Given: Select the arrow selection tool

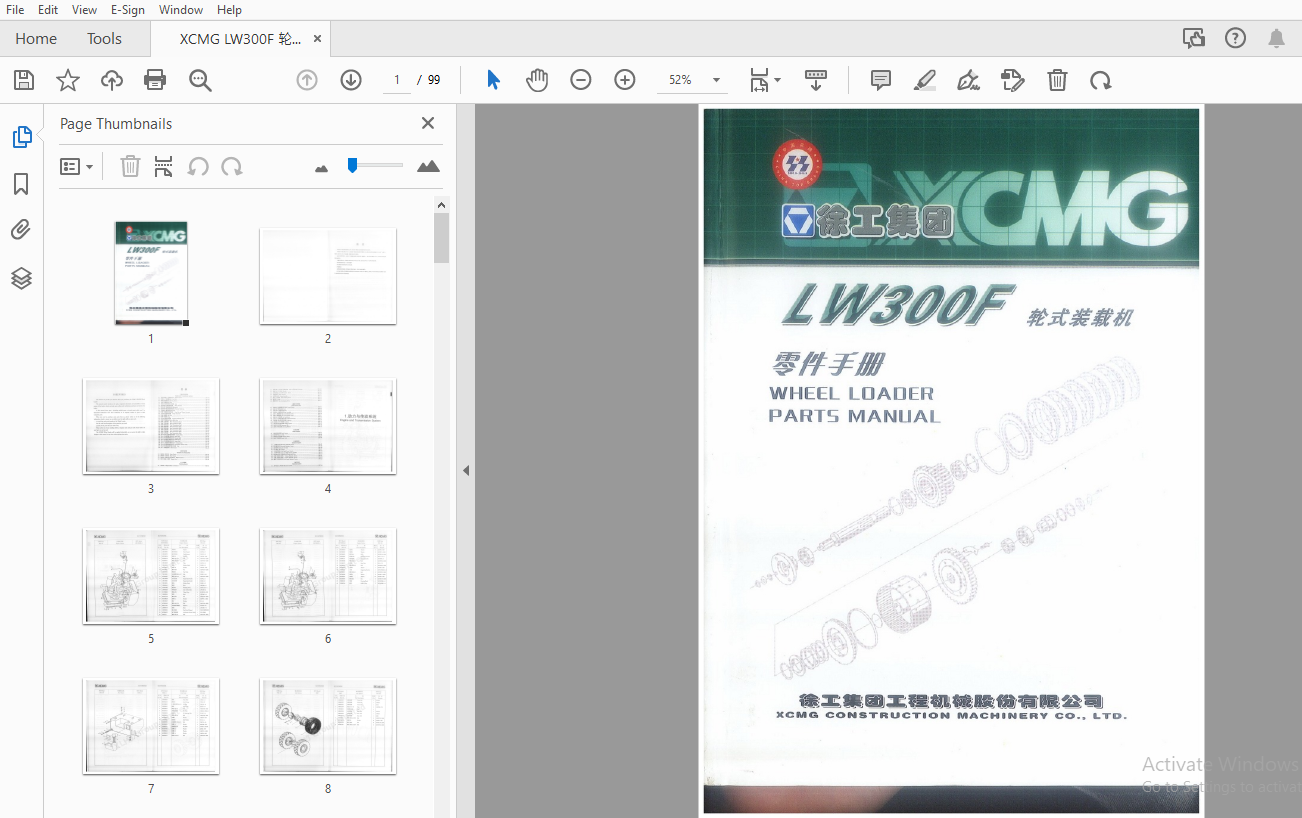Looking at the screenshot, I should click(493, 80).
